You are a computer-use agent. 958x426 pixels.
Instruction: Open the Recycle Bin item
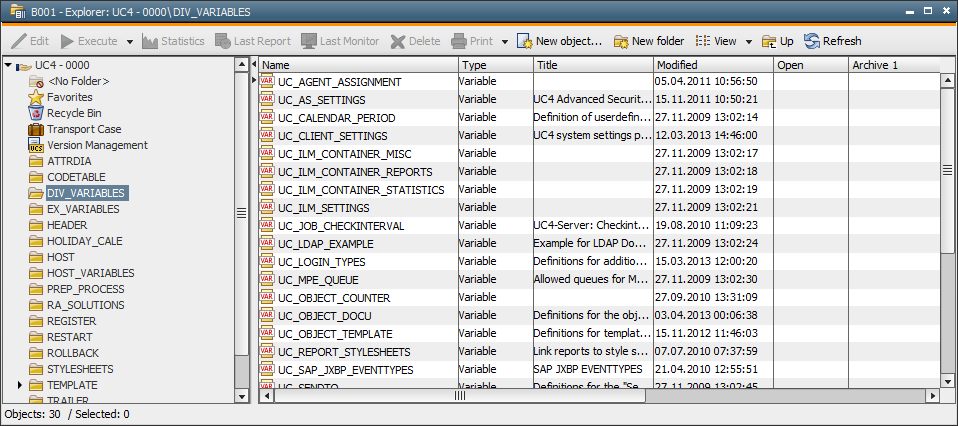65,113
